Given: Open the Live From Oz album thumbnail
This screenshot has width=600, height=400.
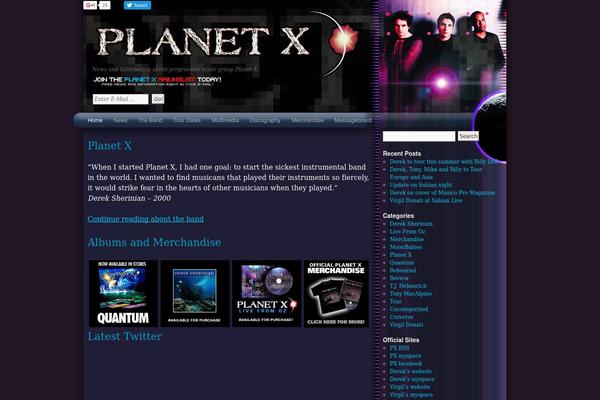Looking at the screenshot, I should tap(267, 294).
